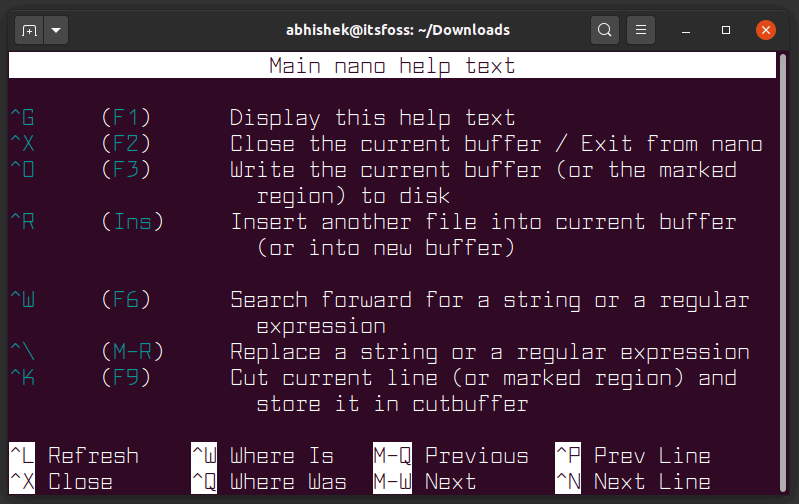Open the new tab dropdown arrow
This screenshot has height=504, width=799.
[55, 30]
